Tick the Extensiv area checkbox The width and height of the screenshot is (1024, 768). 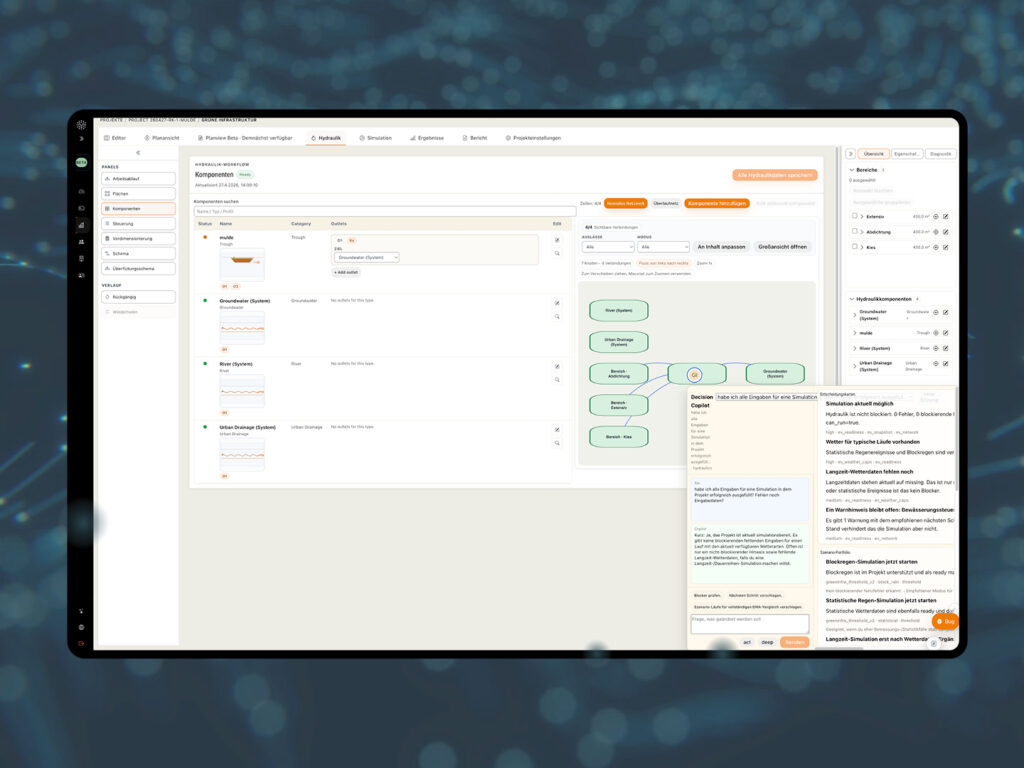pos(854,216)
